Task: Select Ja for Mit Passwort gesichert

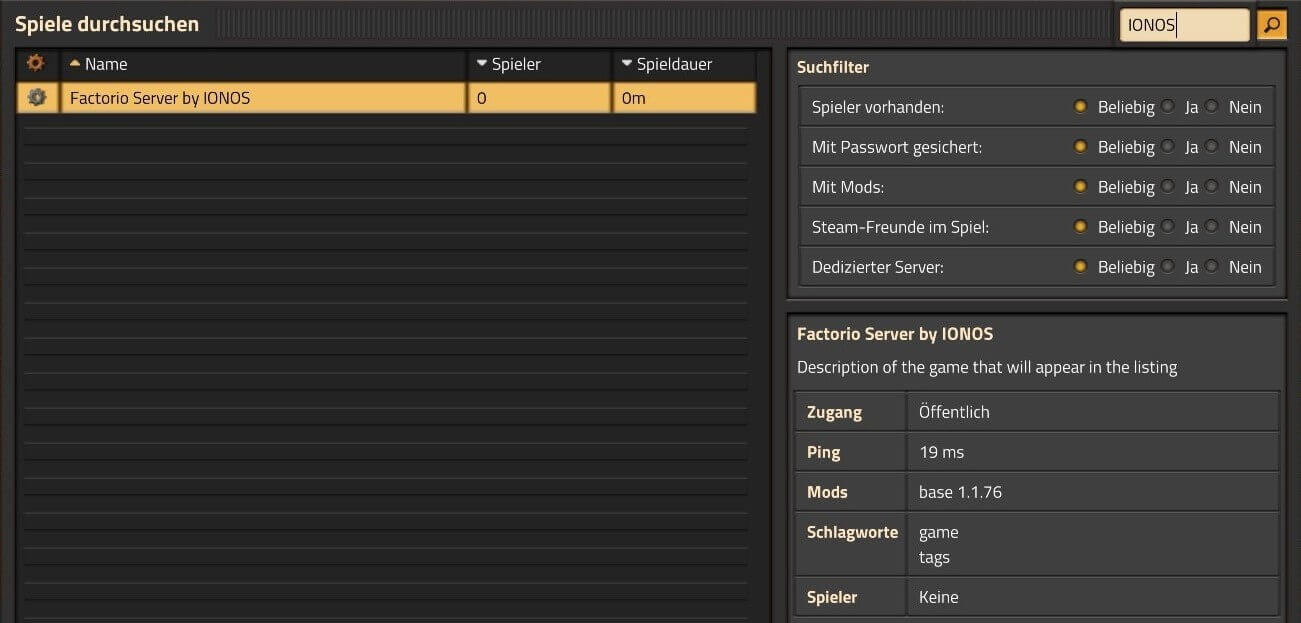Action: tap(1167, 147)
